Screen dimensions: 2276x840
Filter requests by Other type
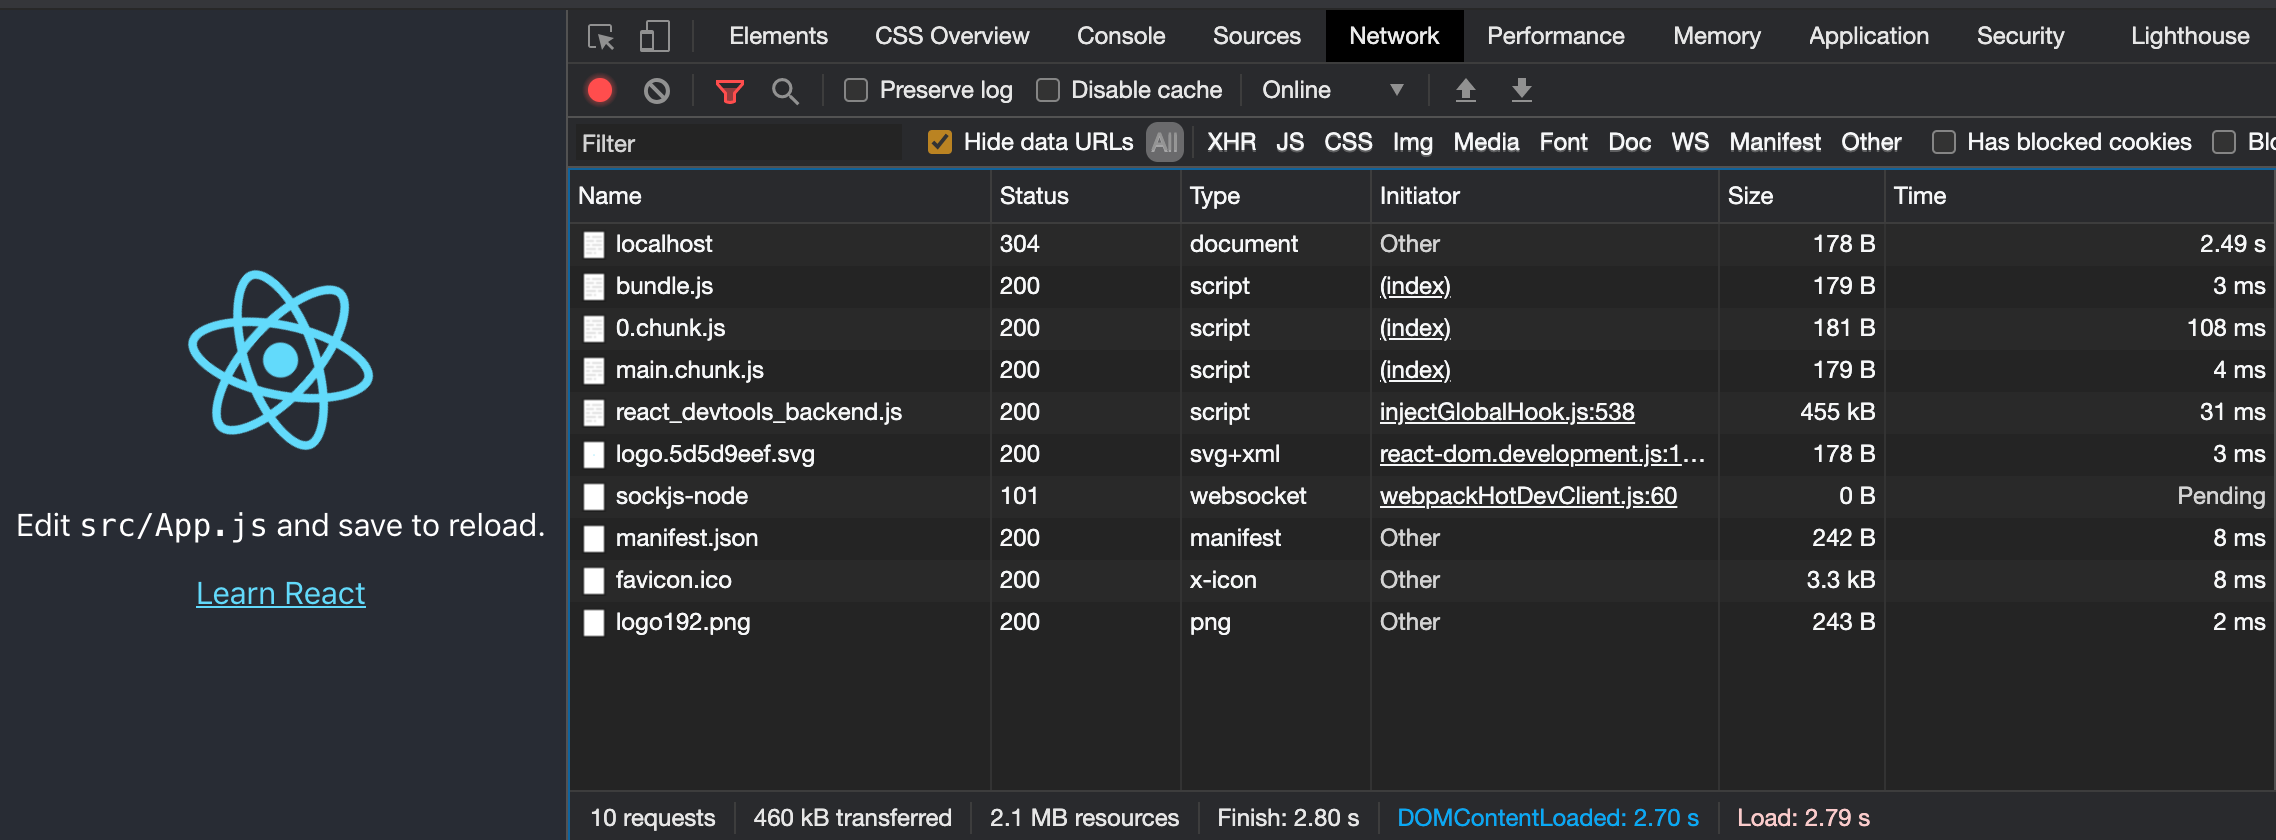(x=1871, y=142)
